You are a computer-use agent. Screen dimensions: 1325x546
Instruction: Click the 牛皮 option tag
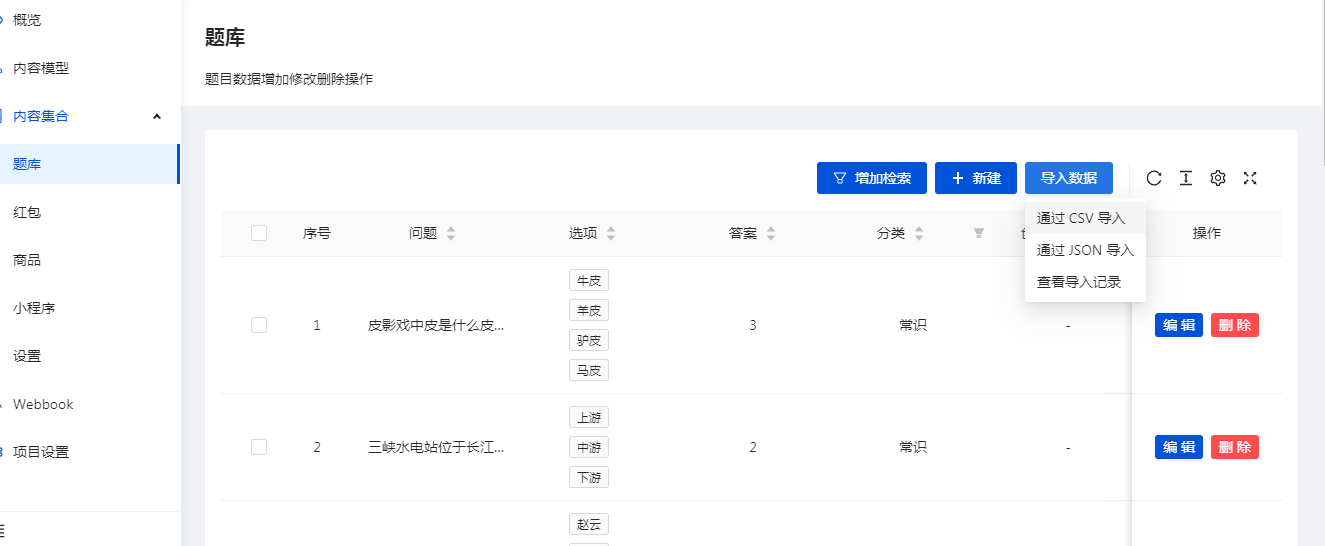[589, 280]
